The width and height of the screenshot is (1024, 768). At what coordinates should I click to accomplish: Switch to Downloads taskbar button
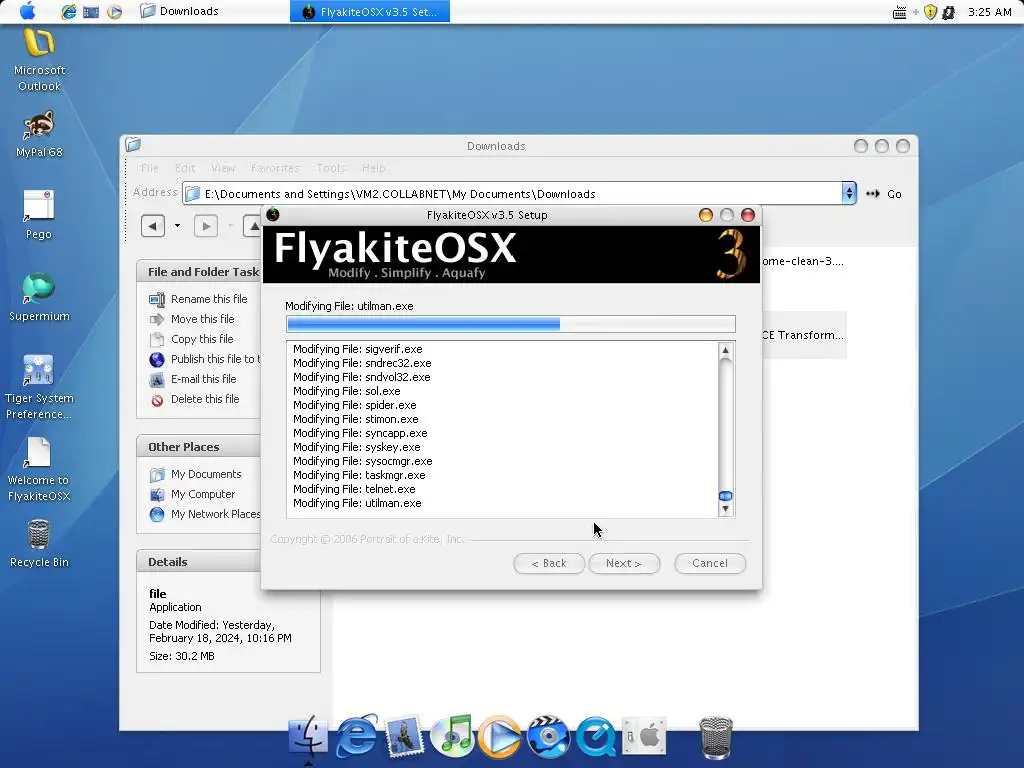pyautogui.click(x=180, y=11)
